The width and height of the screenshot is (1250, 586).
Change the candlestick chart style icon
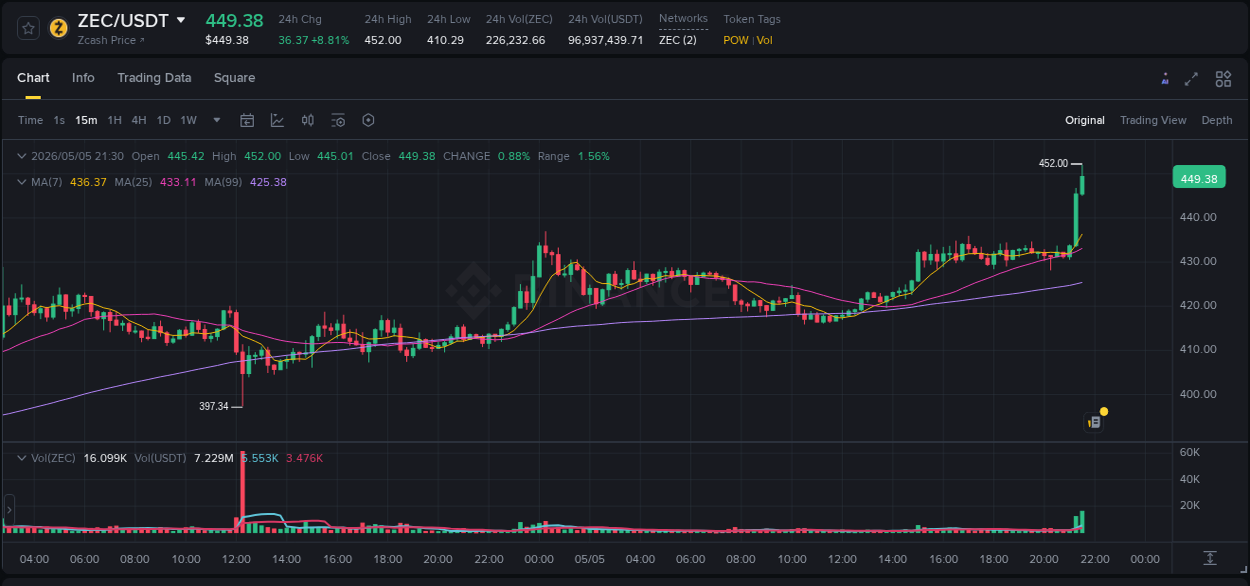[308, 120]
